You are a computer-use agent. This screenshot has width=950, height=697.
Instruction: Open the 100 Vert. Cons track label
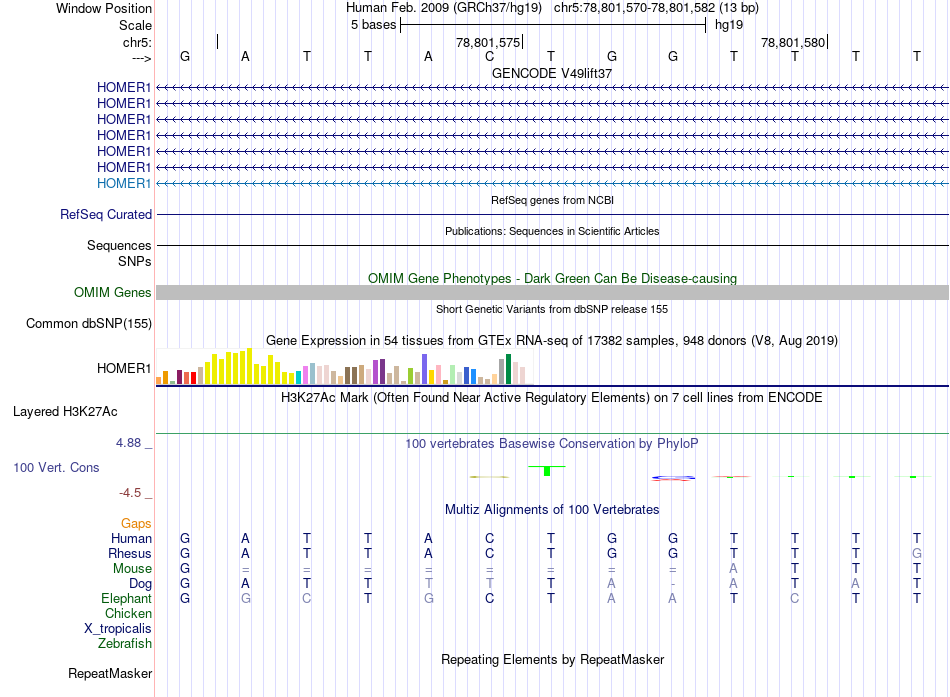coord(56,467)
